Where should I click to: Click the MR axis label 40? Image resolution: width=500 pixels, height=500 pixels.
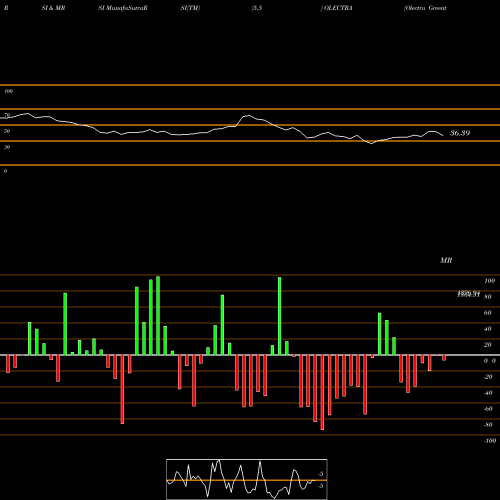(x=488, y=329)
